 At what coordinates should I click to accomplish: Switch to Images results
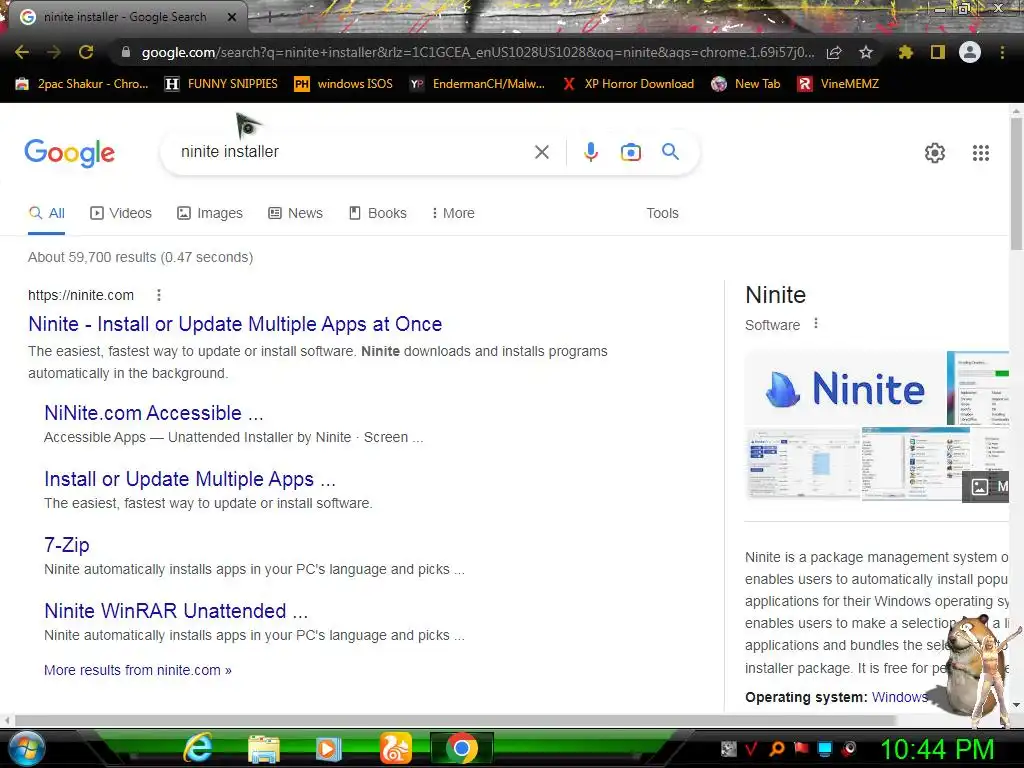(x=210, y=214)
